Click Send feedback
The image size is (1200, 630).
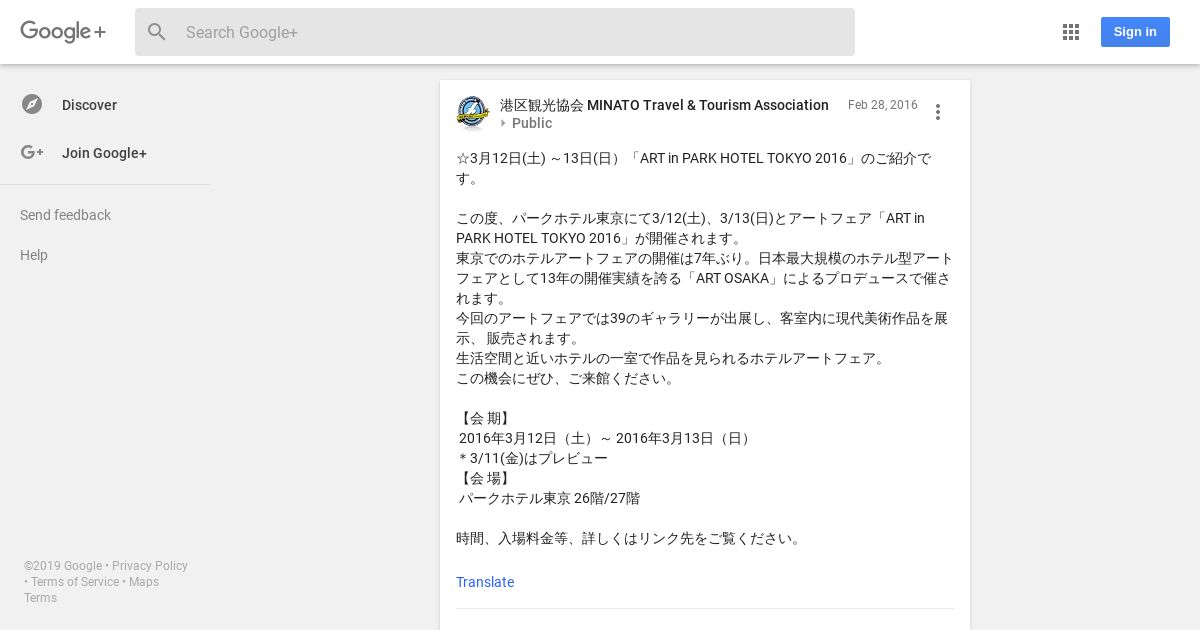coord(65,215)
